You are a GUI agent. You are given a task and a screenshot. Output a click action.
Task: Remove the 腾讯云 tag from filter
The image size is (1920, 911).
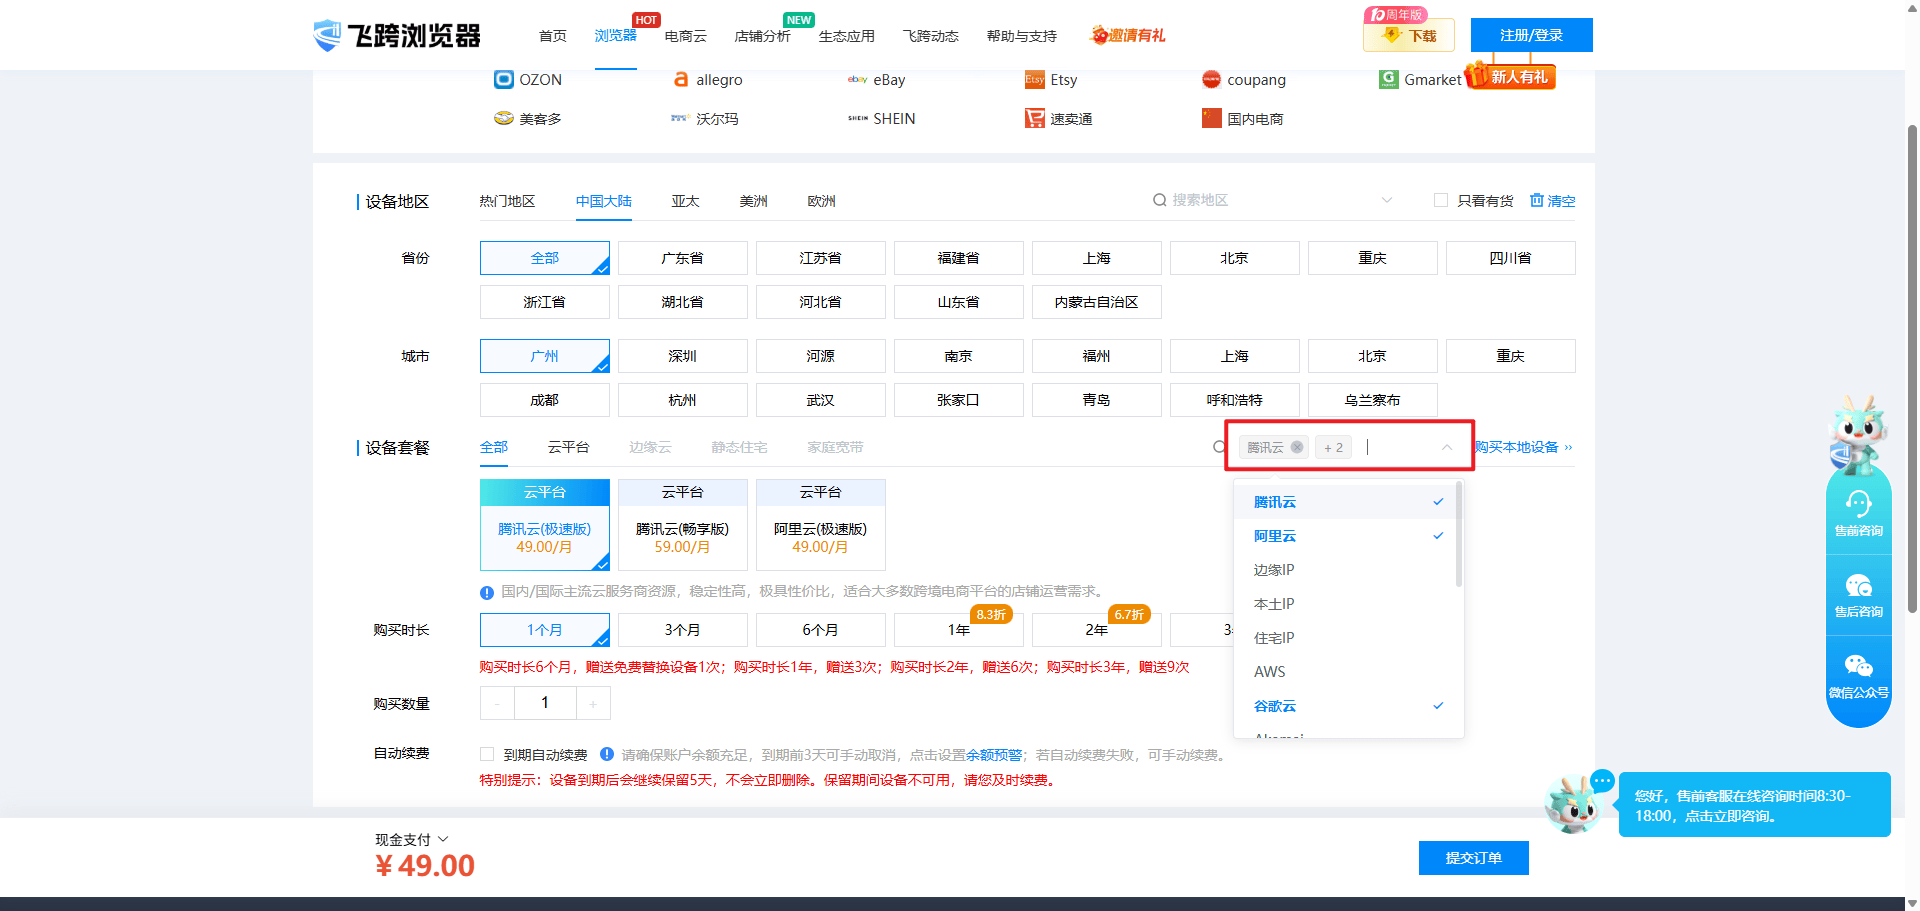tap(1297, 448)
